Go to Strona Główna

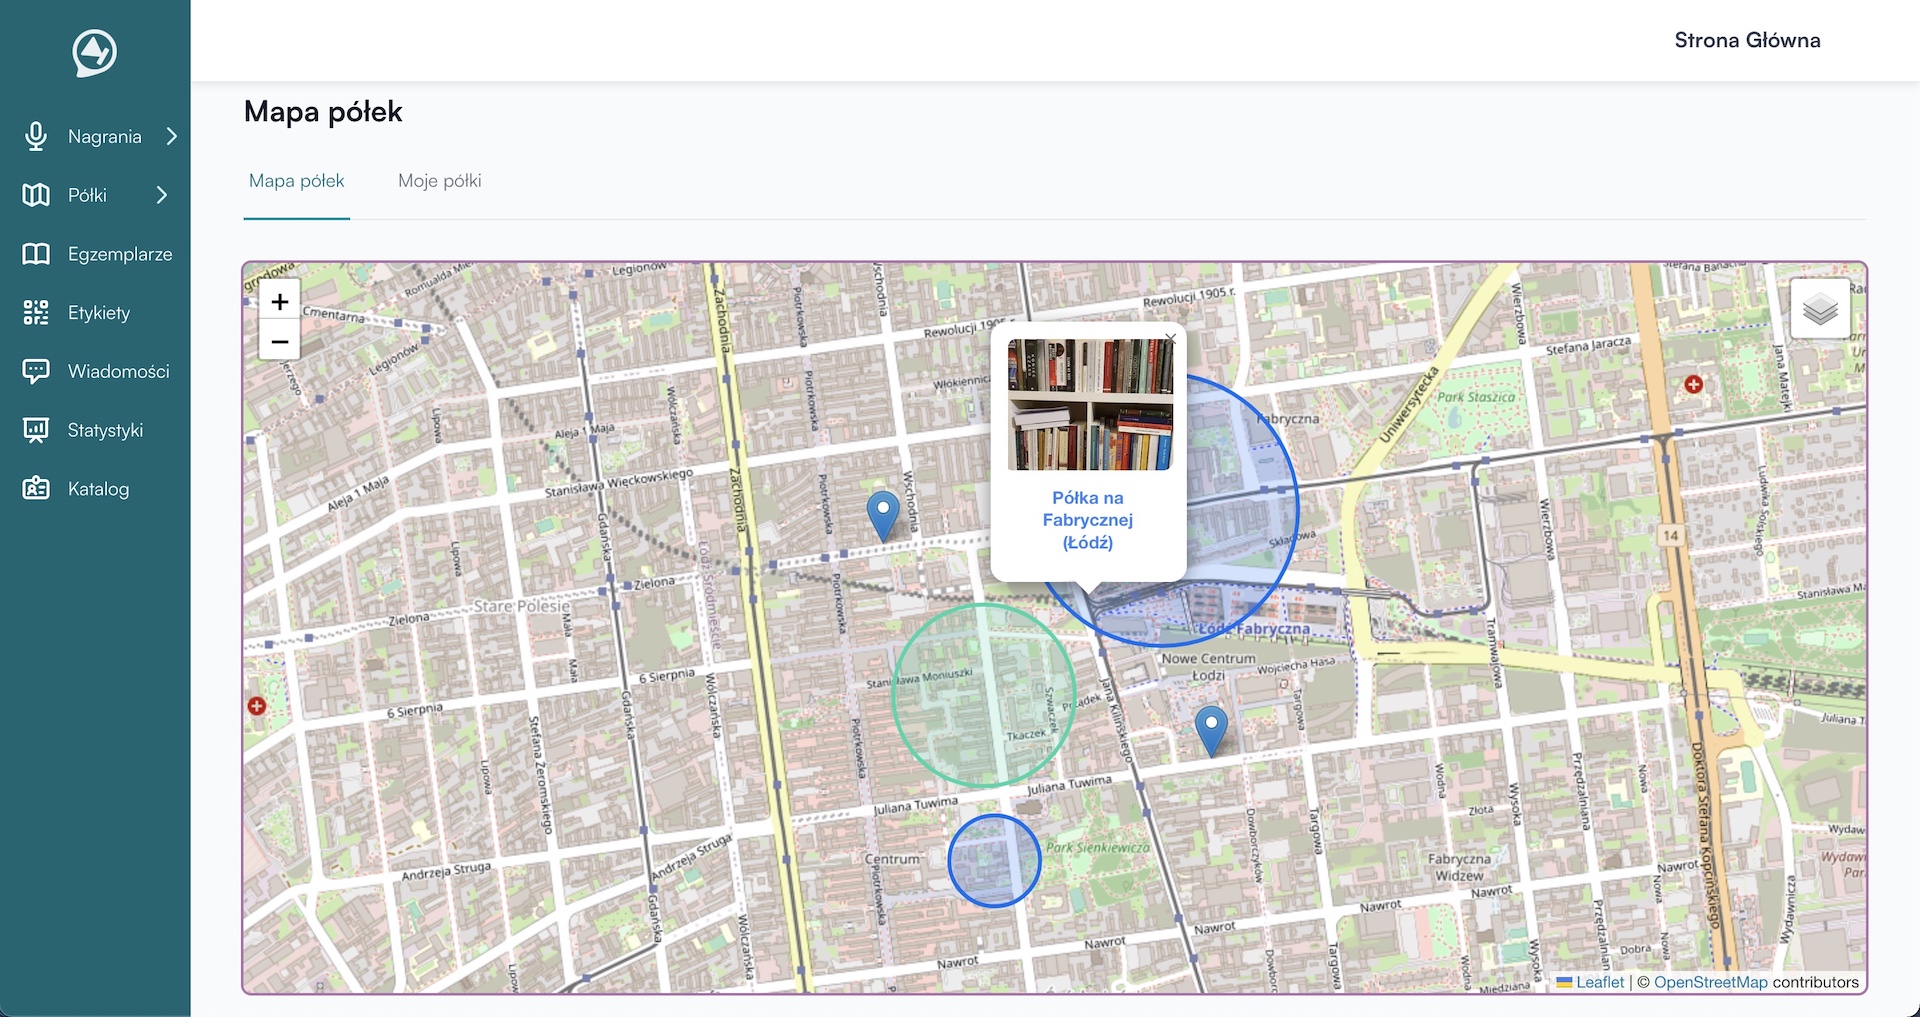point(1746,40)
